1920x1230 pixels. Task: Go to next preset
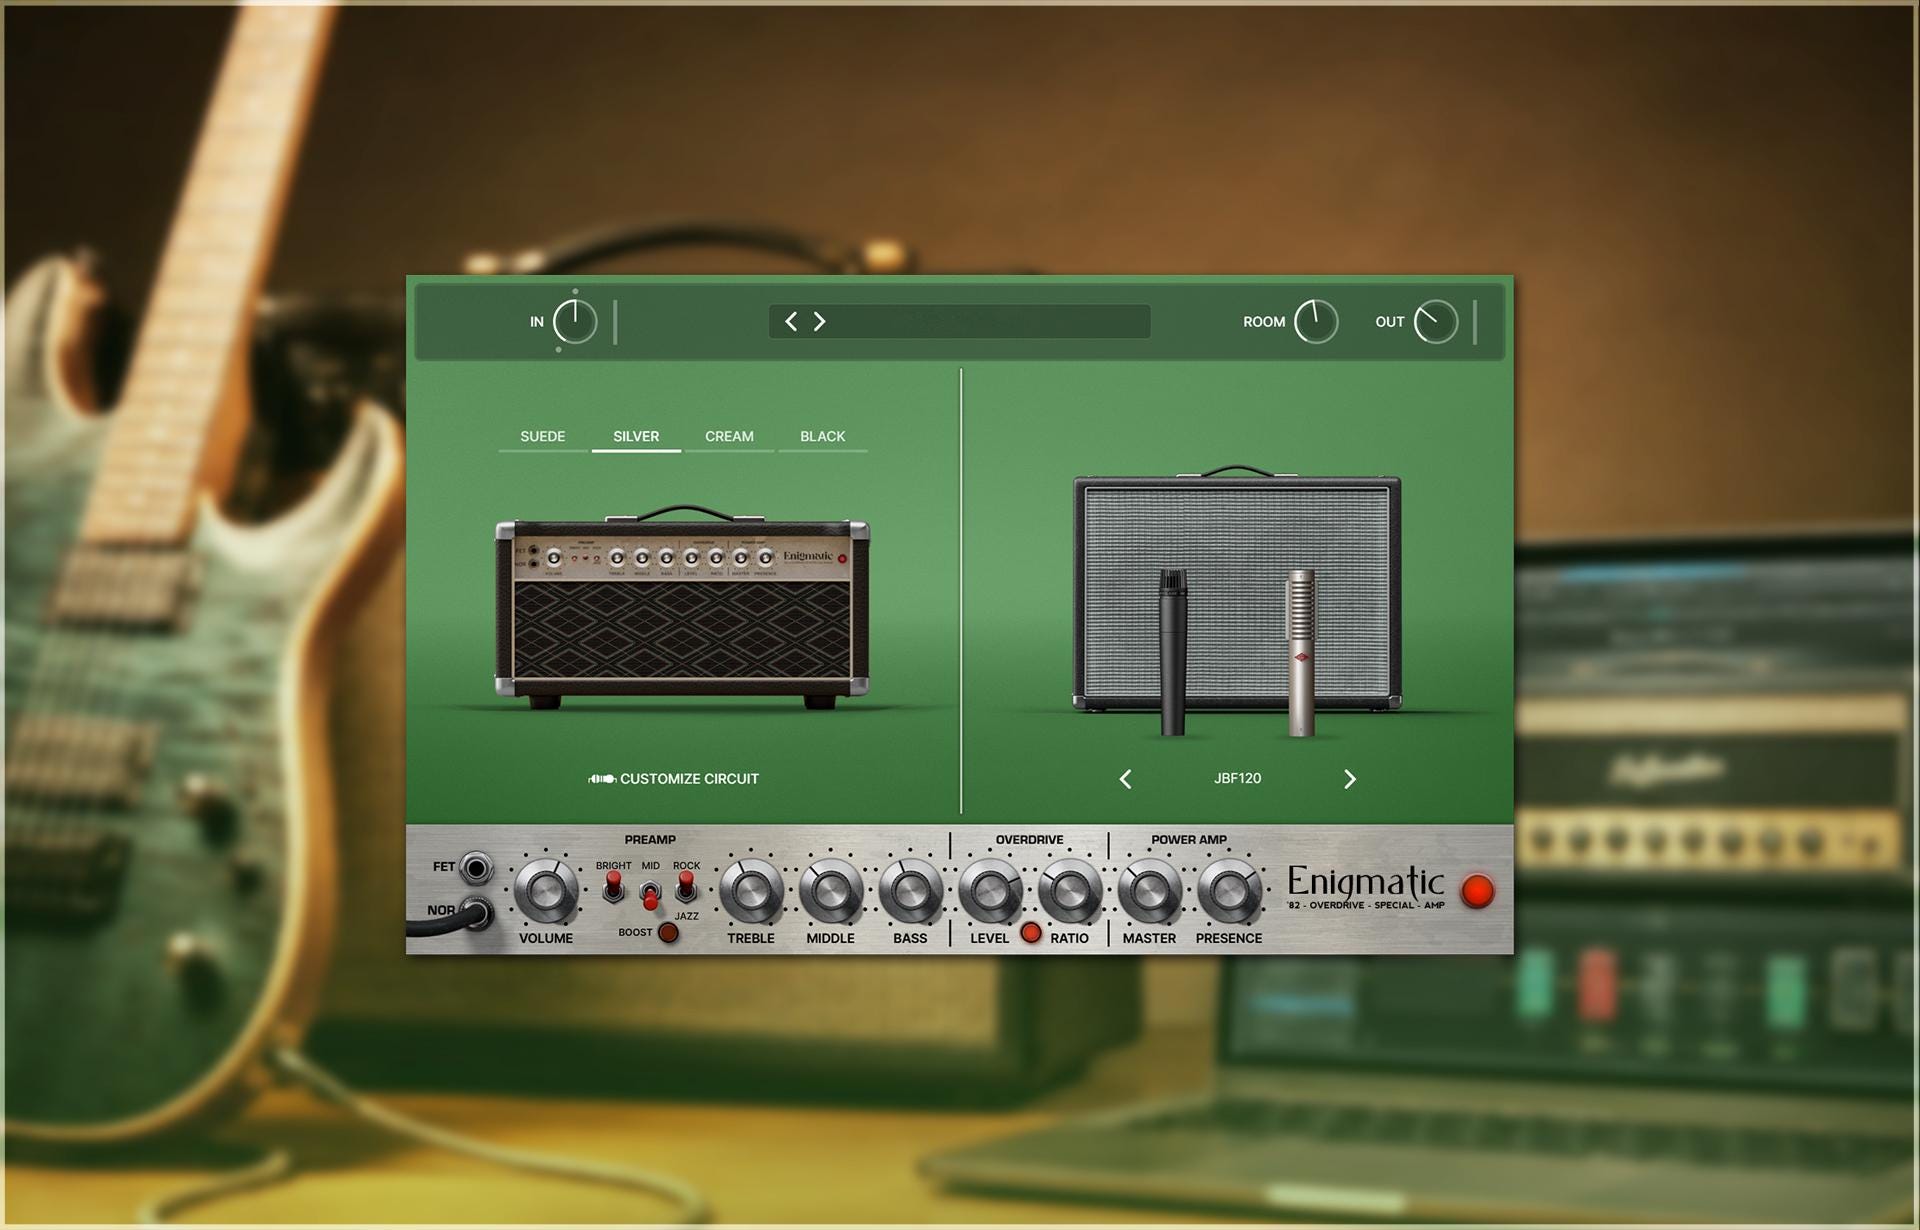[x=820, y=321]
